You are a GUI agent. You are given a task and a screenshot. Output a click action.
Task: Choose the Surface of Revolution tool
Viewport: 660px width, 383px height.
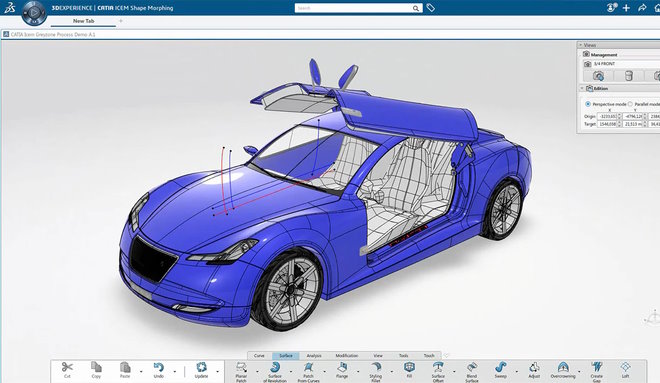click(275, 372)
